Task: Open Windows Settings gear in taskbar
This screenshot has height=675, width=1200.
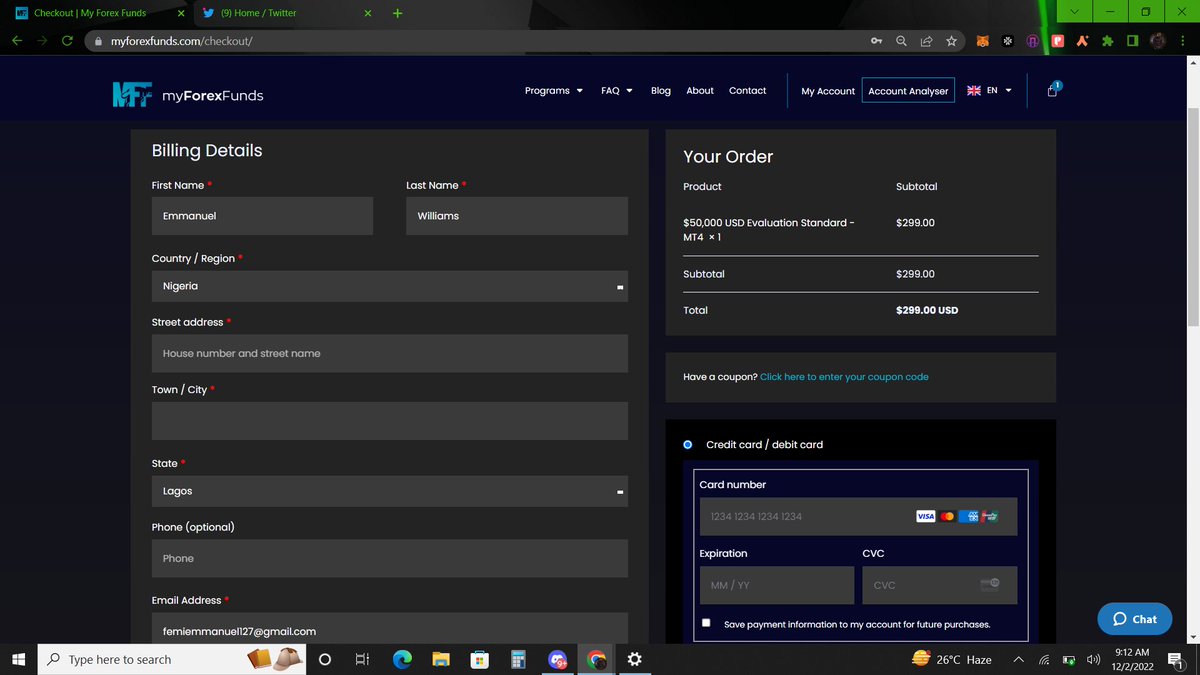Action: pos(634,659)
